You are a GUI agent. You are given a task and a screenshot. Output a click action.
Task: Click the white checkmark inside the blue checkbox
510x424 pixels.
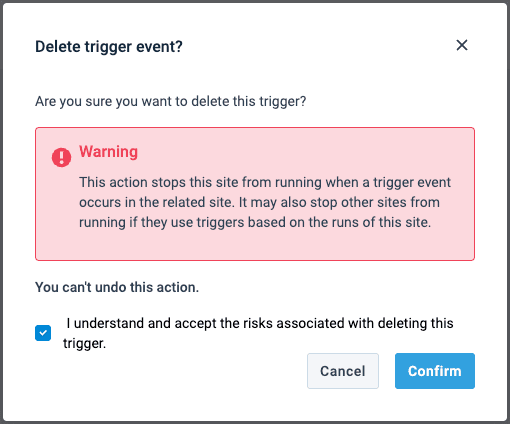click(x=43, y=333)
